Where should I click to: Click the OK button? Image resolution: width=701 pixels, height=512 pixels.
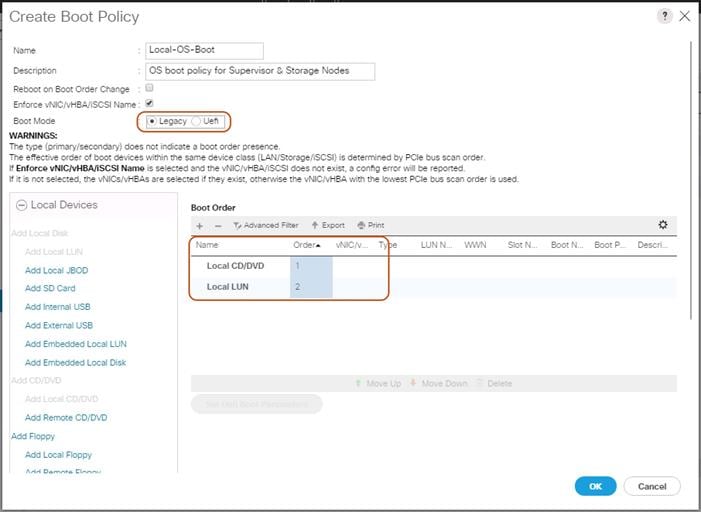pos(595,486)
